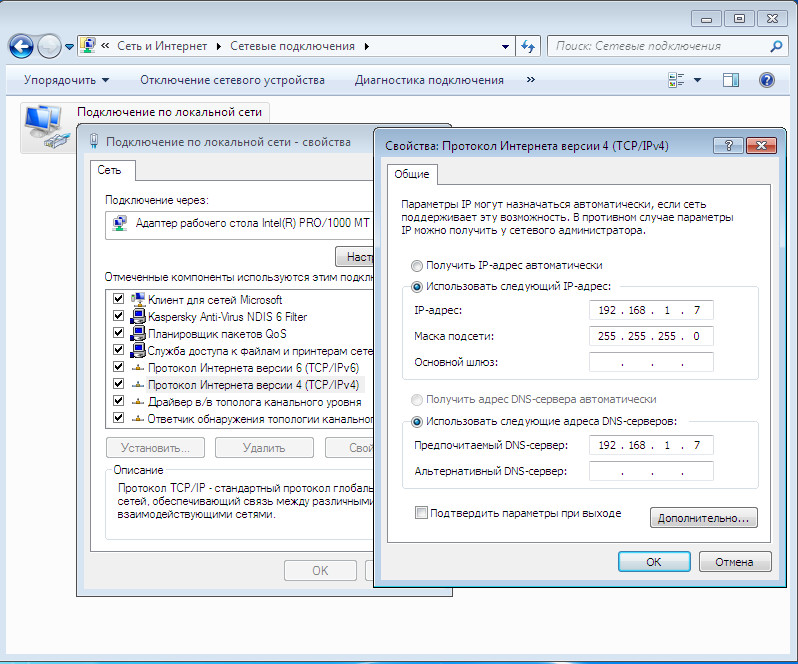The height and width of the screenshot is (664, 798).
Task: Enable Подтвердить параметры при выходе checkbox
Action: 421,512
